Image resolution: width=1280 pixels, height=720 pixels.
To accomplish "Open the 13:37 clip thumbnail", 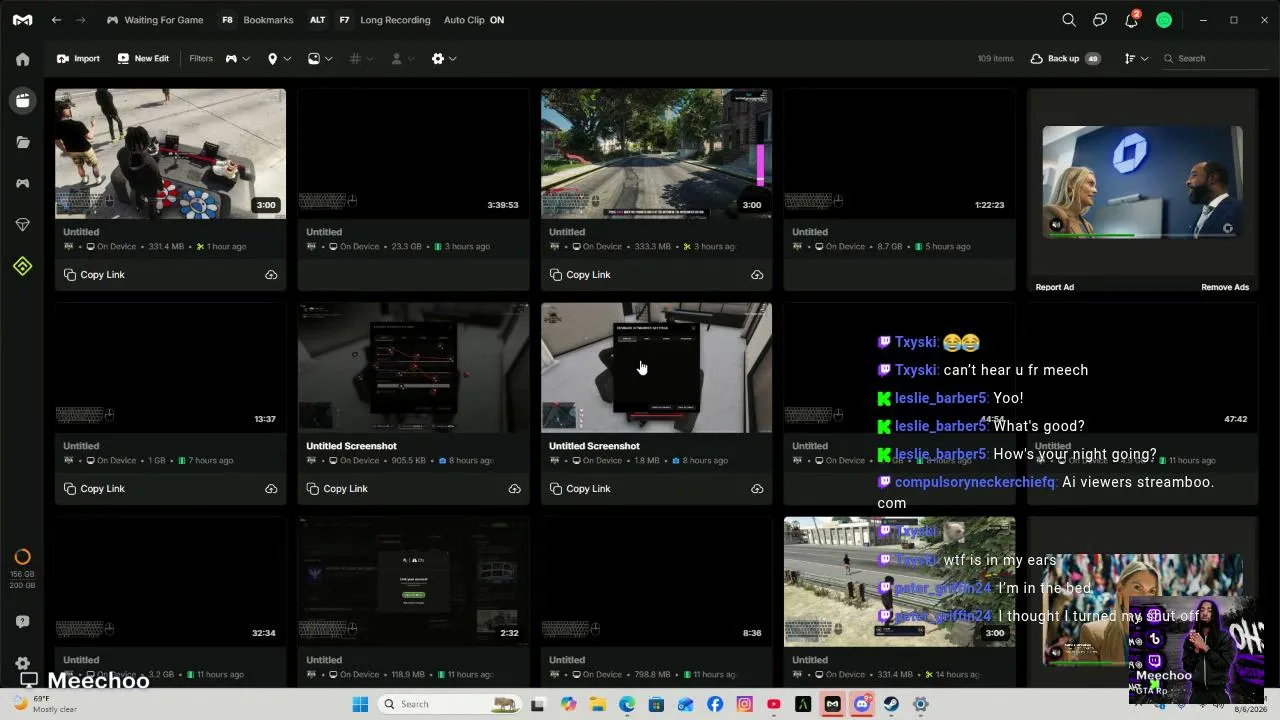I will (x=170, y=368).
